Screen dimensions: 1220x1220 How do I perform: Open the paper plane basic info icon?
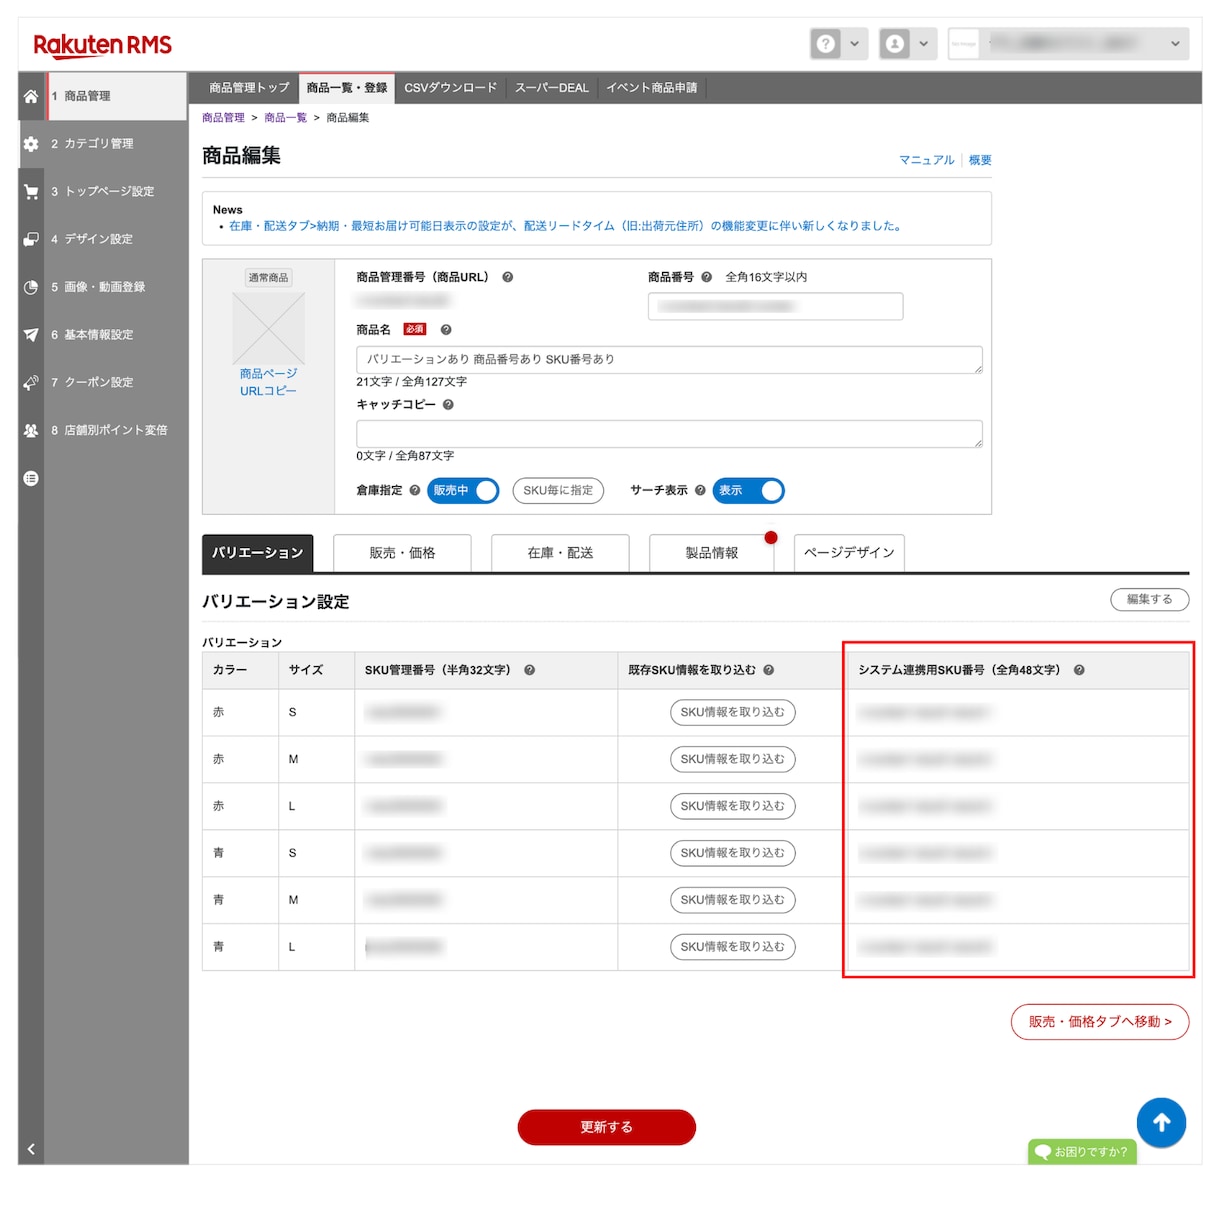coord(31,335)
